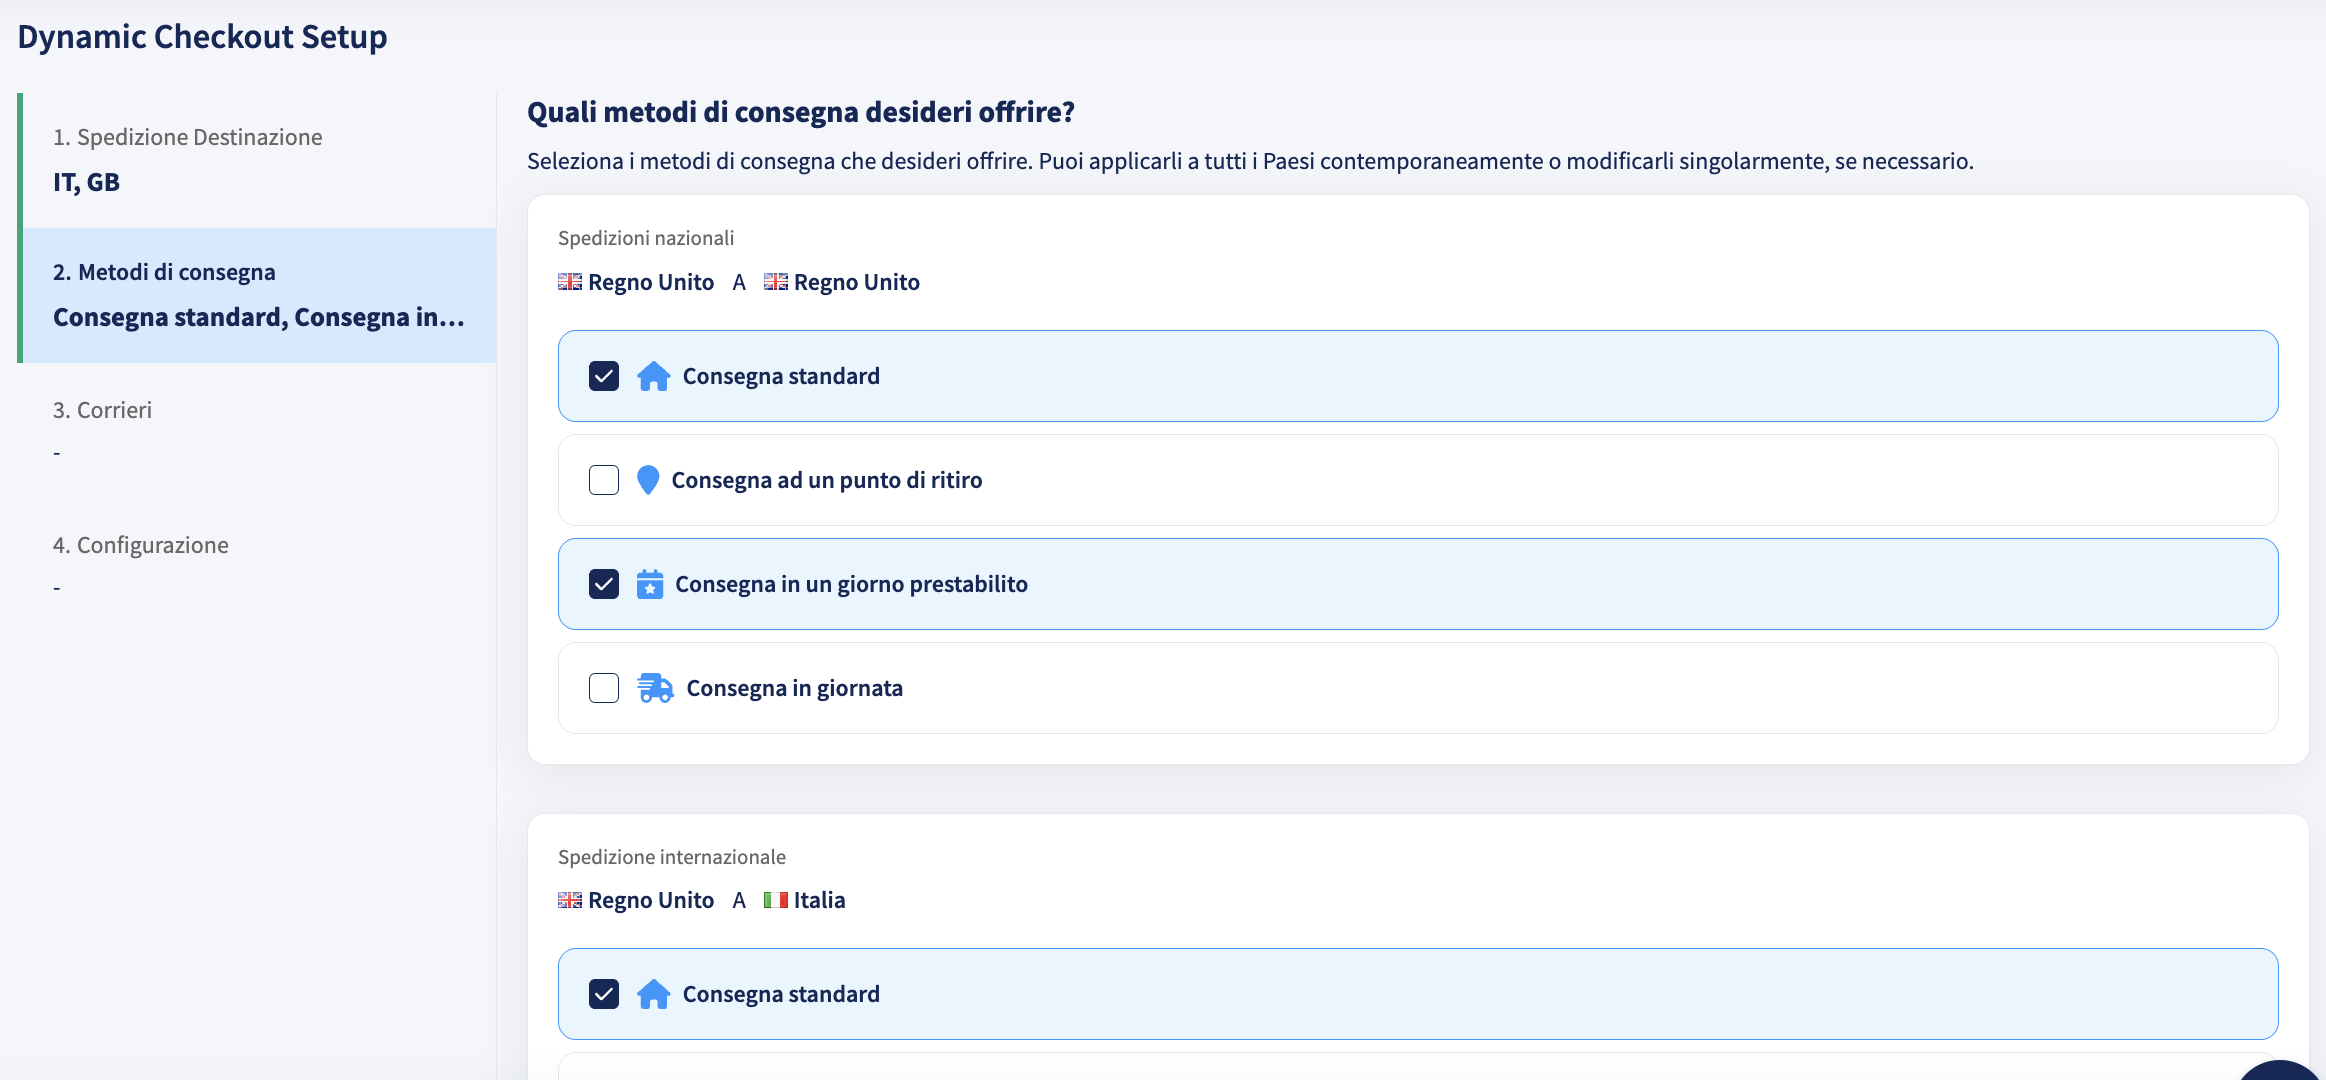Uncheck Consegna standard for domestic UK shipping
This screenshot has height=1080, width=2326.
[x=604, y=376]
